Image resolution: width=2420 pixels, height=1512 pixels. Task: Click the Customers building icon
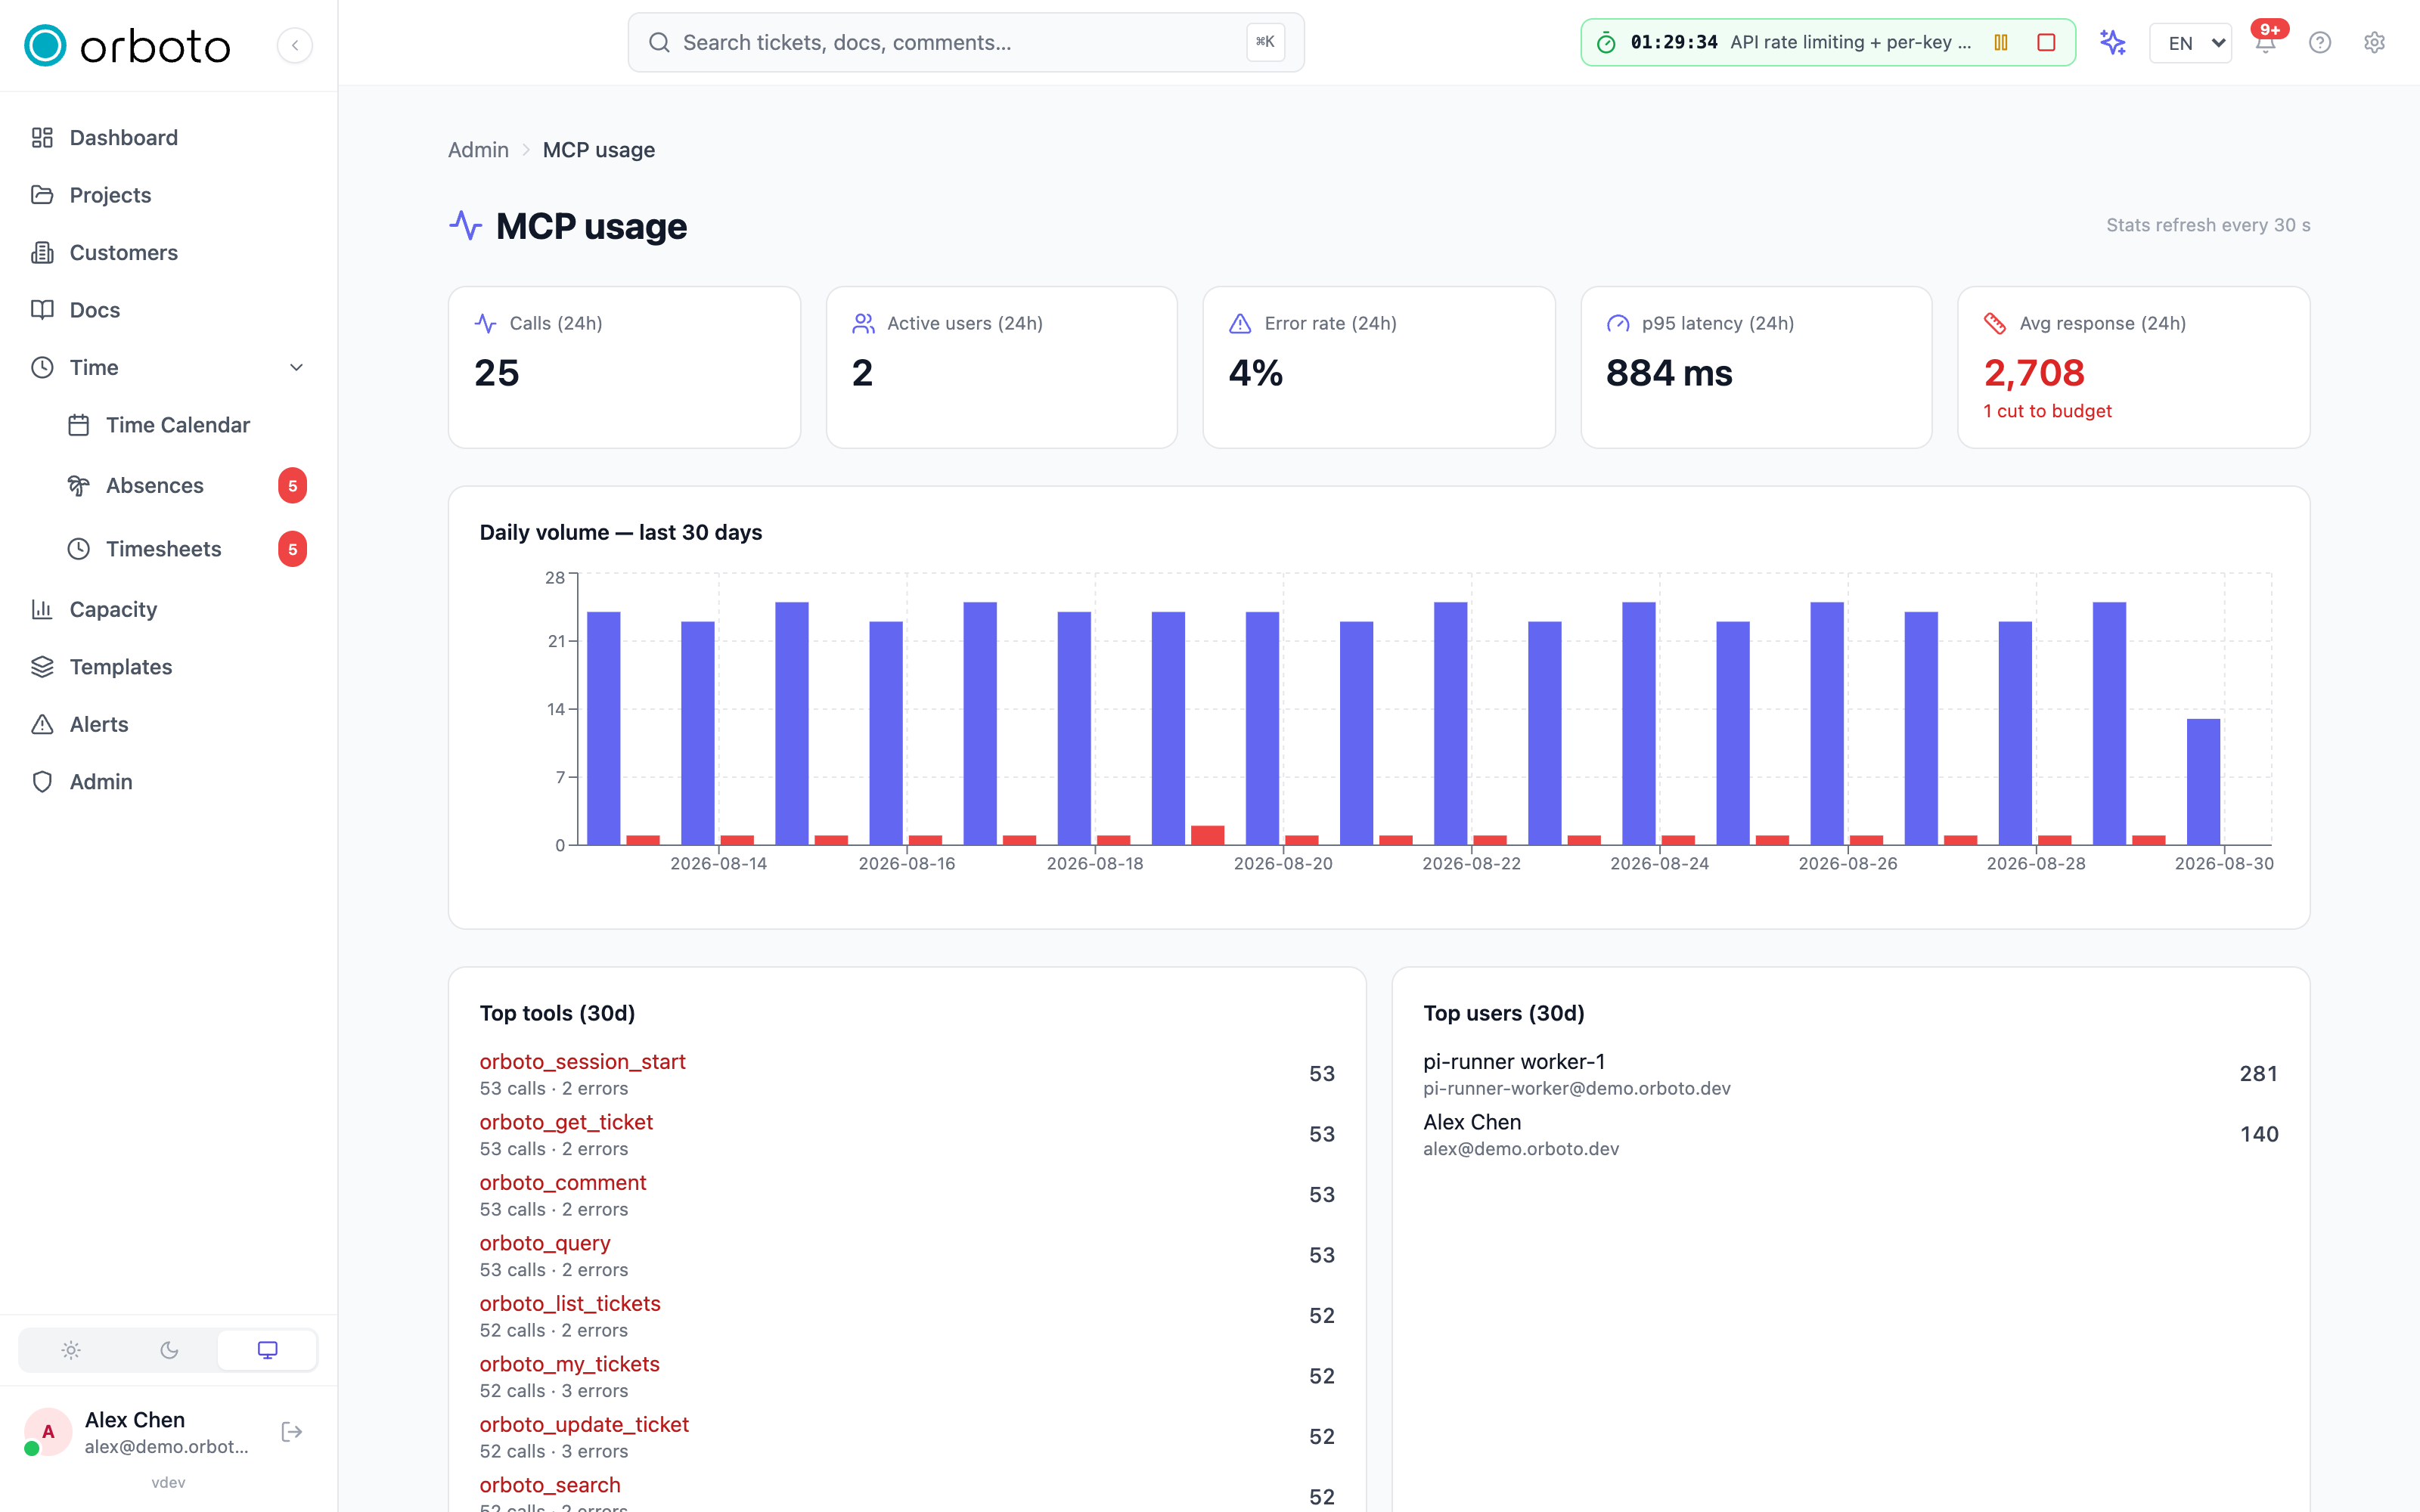(42, 252)
